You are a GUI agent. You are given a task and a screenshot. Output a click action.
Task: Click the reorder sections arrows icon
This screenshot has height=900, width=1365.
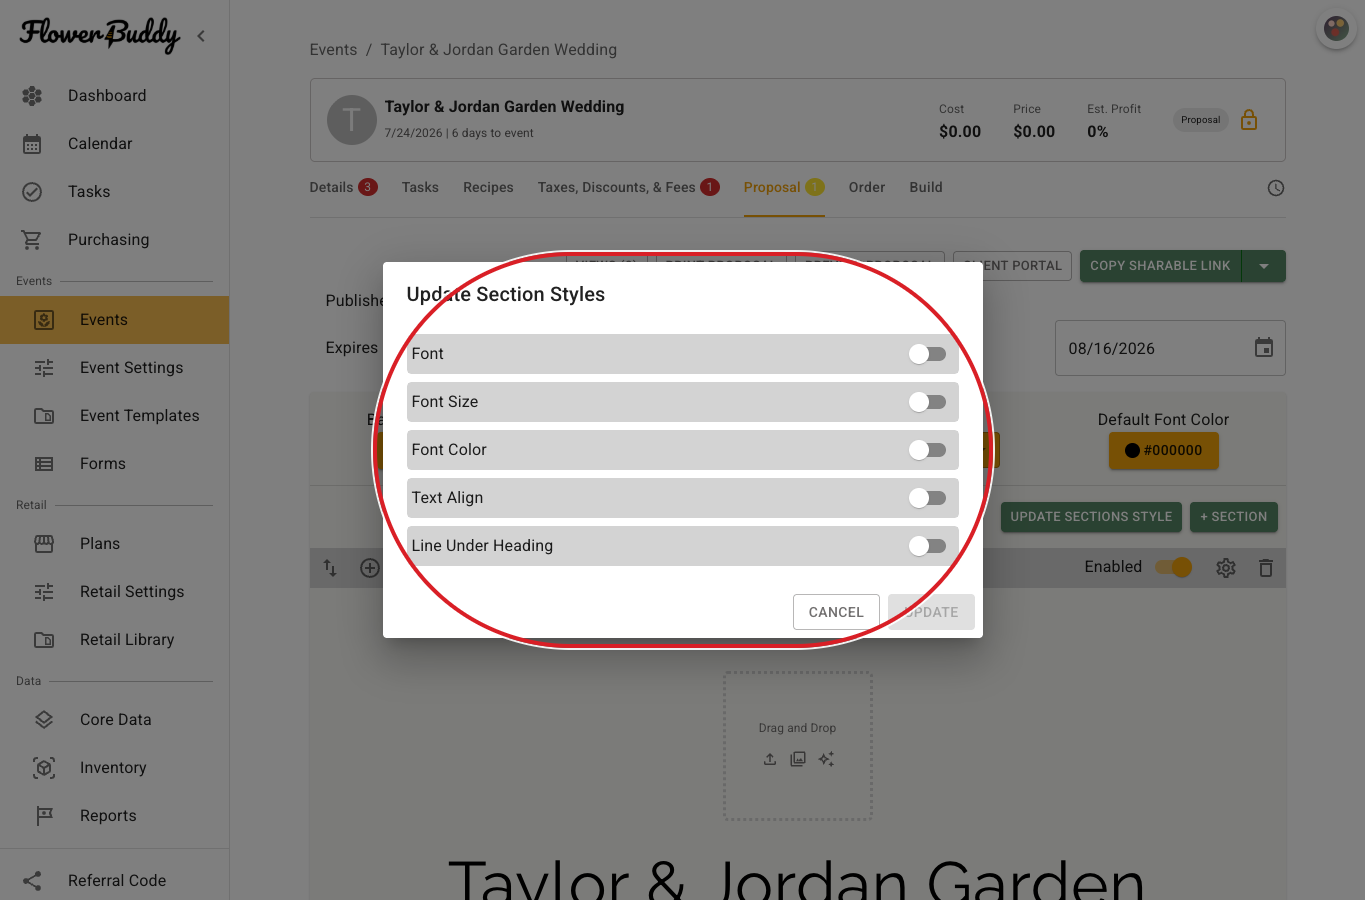[330, 568]
